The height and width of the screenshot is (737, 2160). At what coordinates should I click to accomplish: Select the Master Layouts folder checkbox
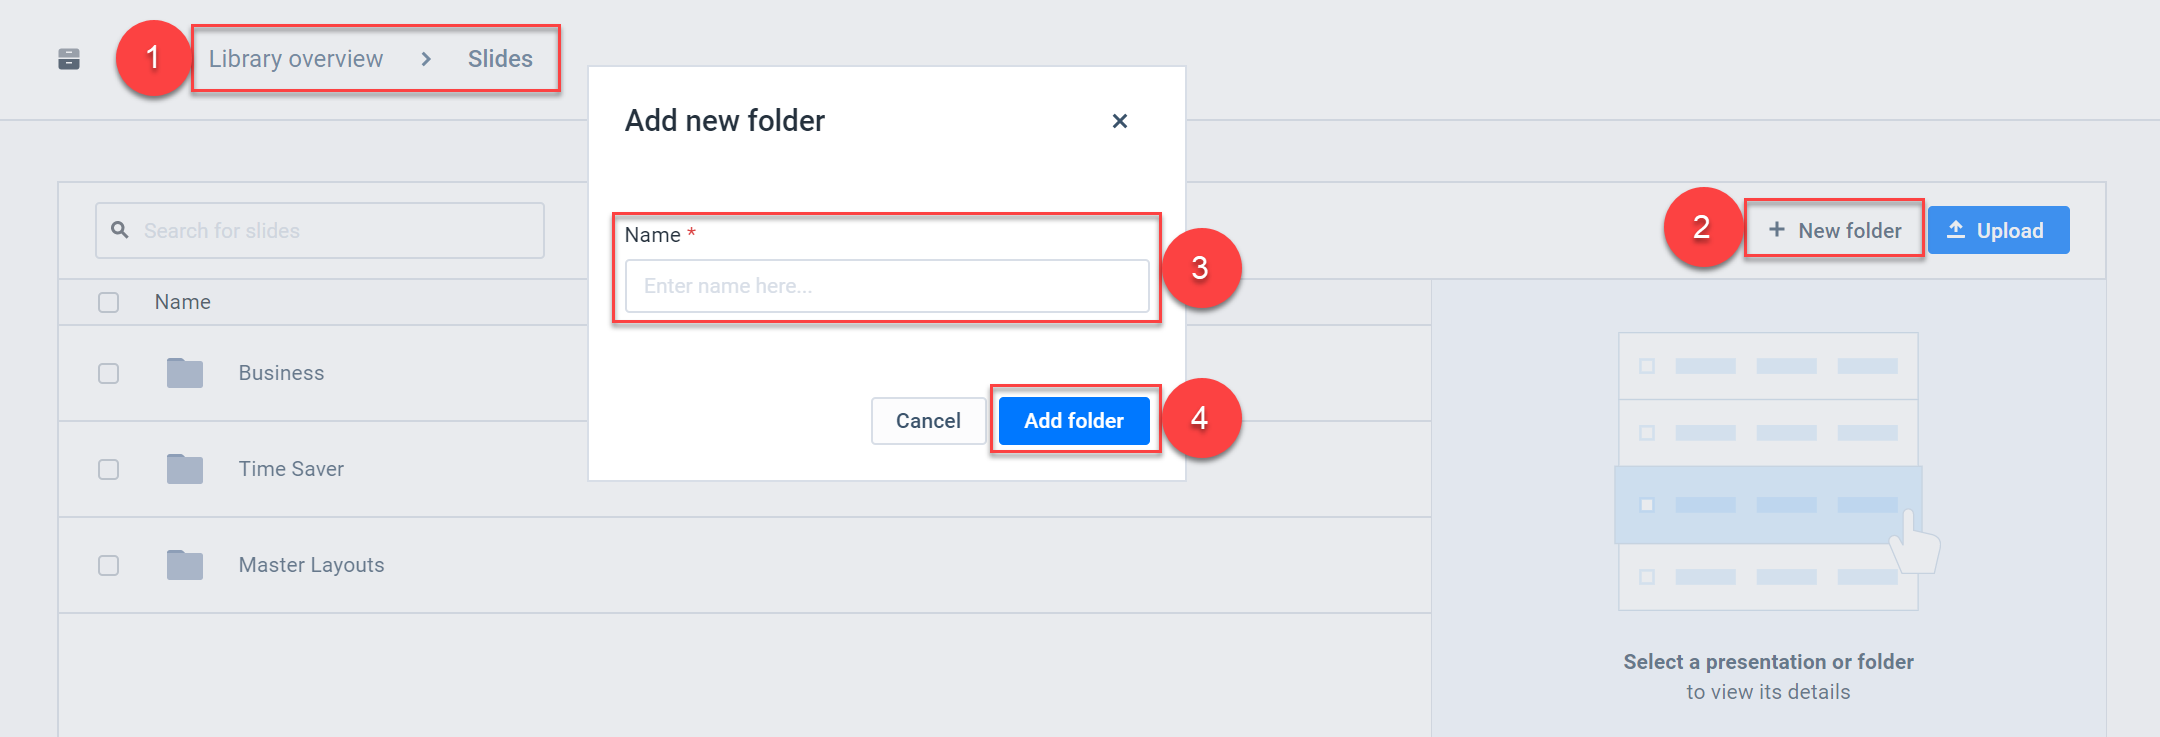(109, 565)
